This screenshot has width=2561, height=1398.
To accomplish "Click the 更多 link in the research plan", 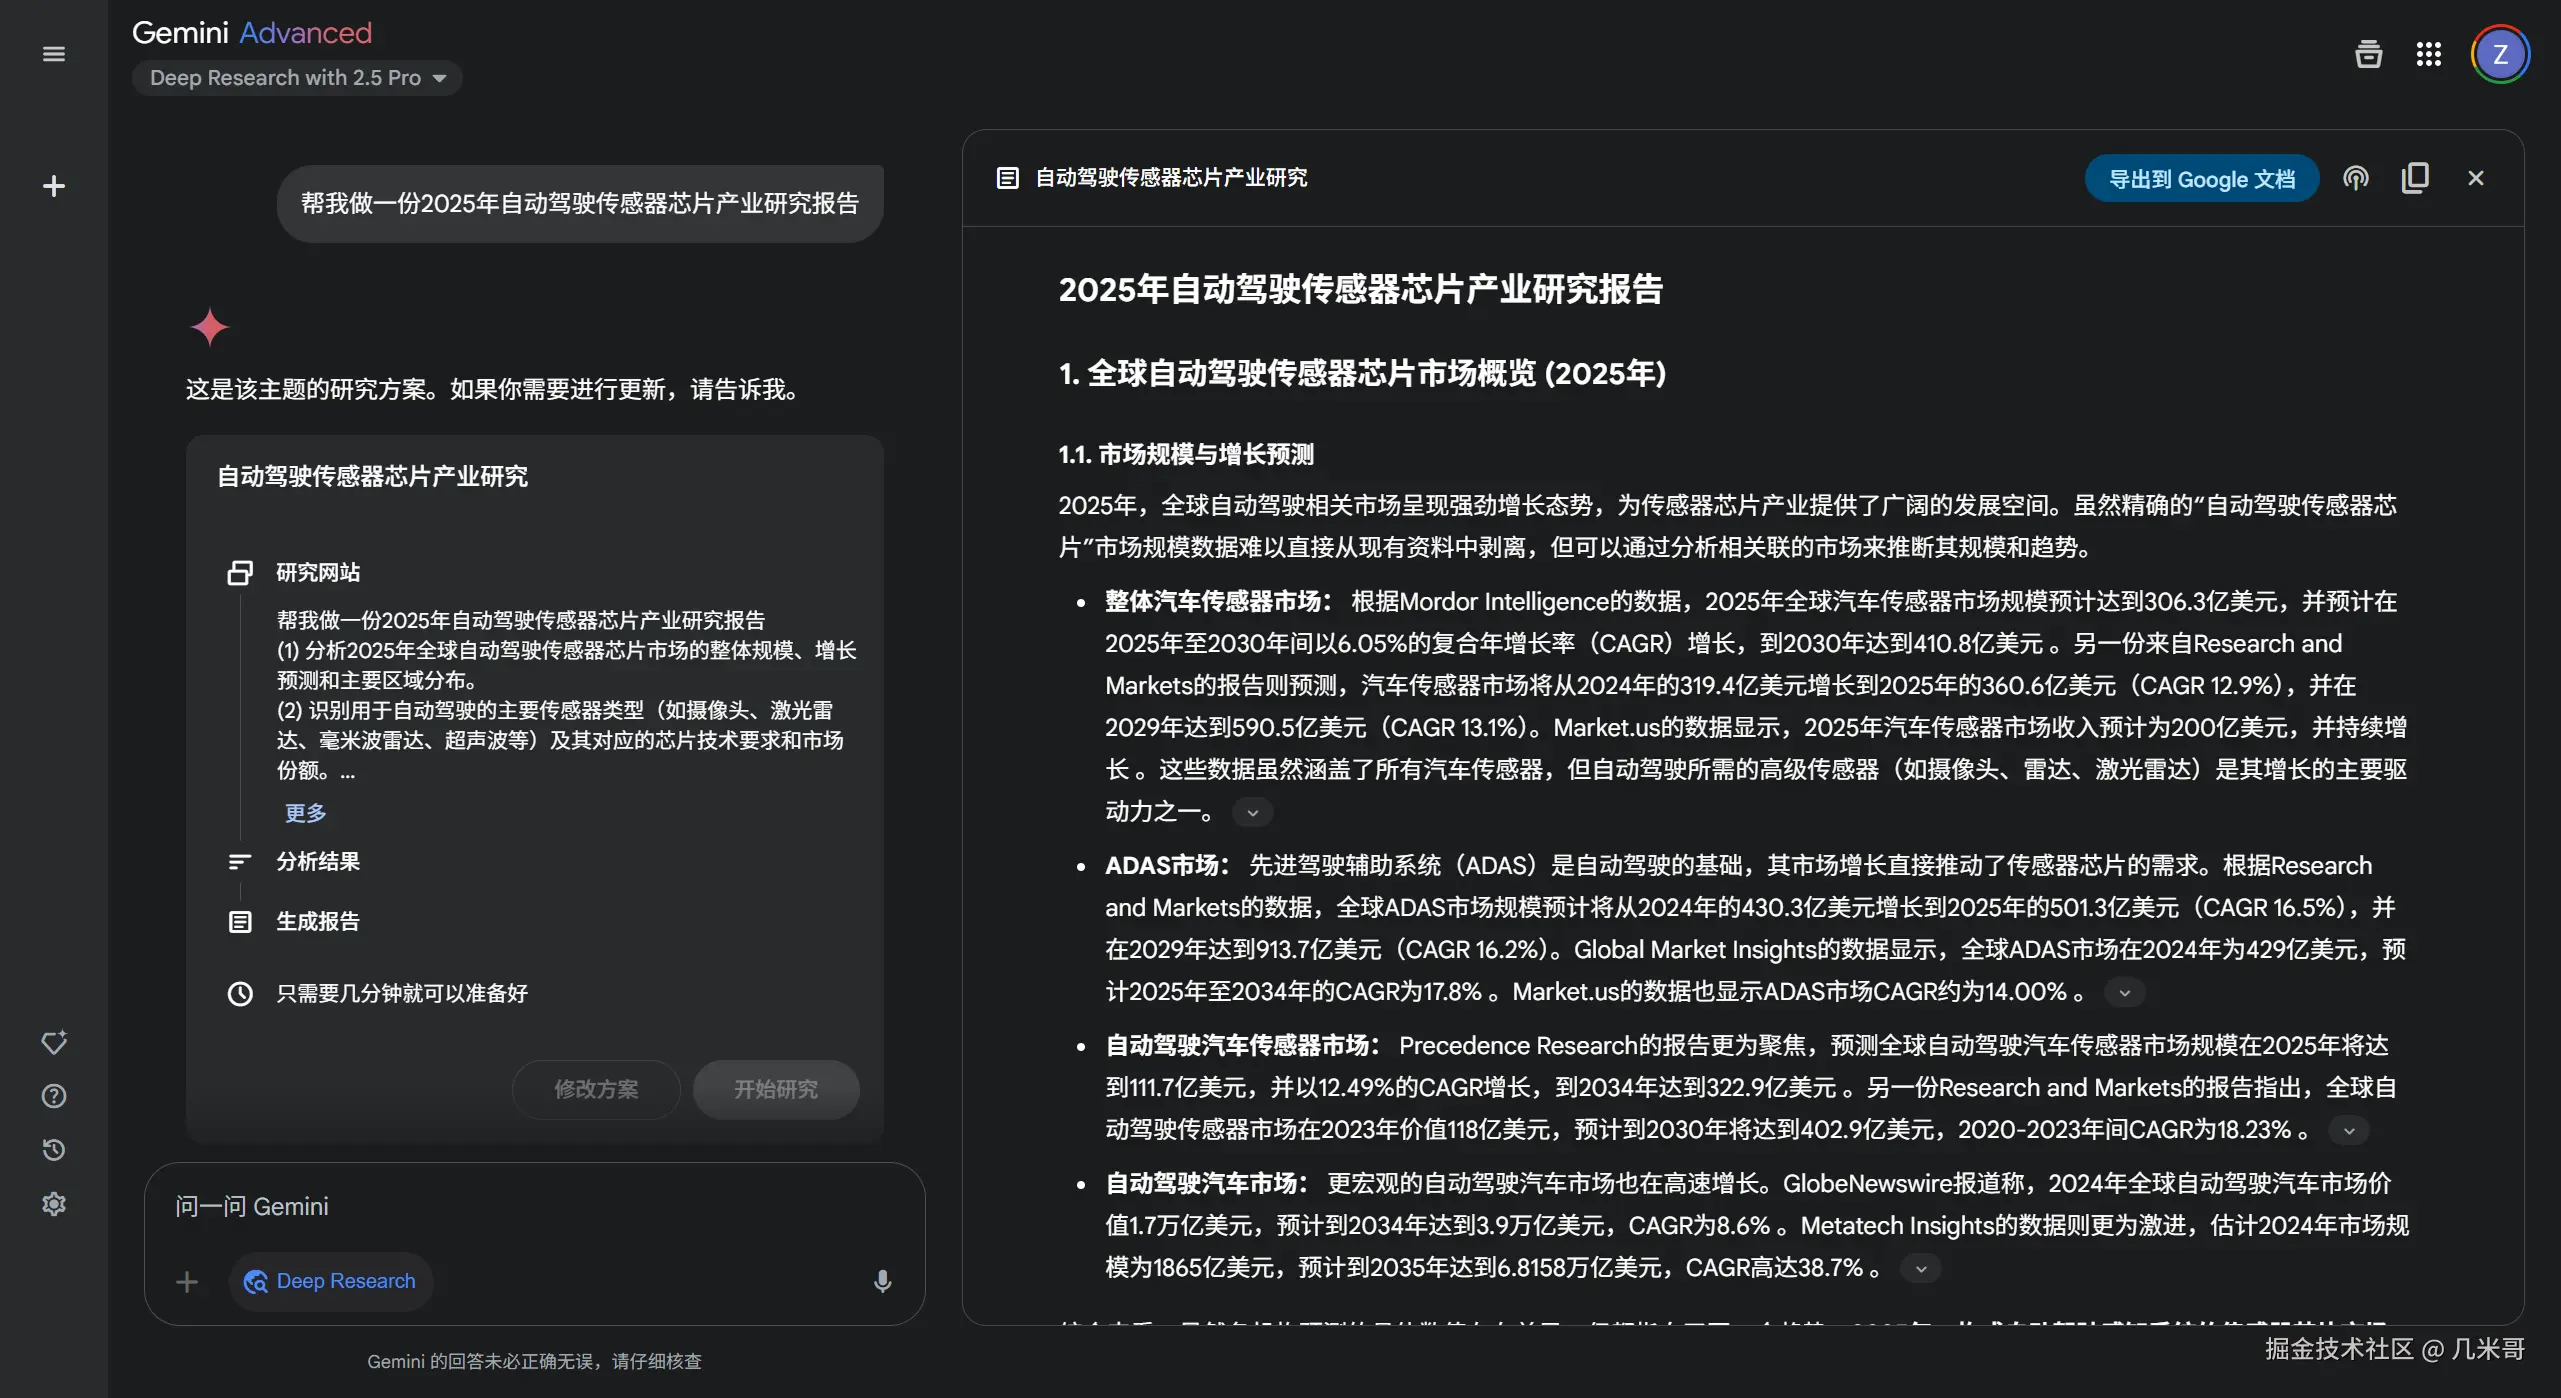I will click(304, 812).
